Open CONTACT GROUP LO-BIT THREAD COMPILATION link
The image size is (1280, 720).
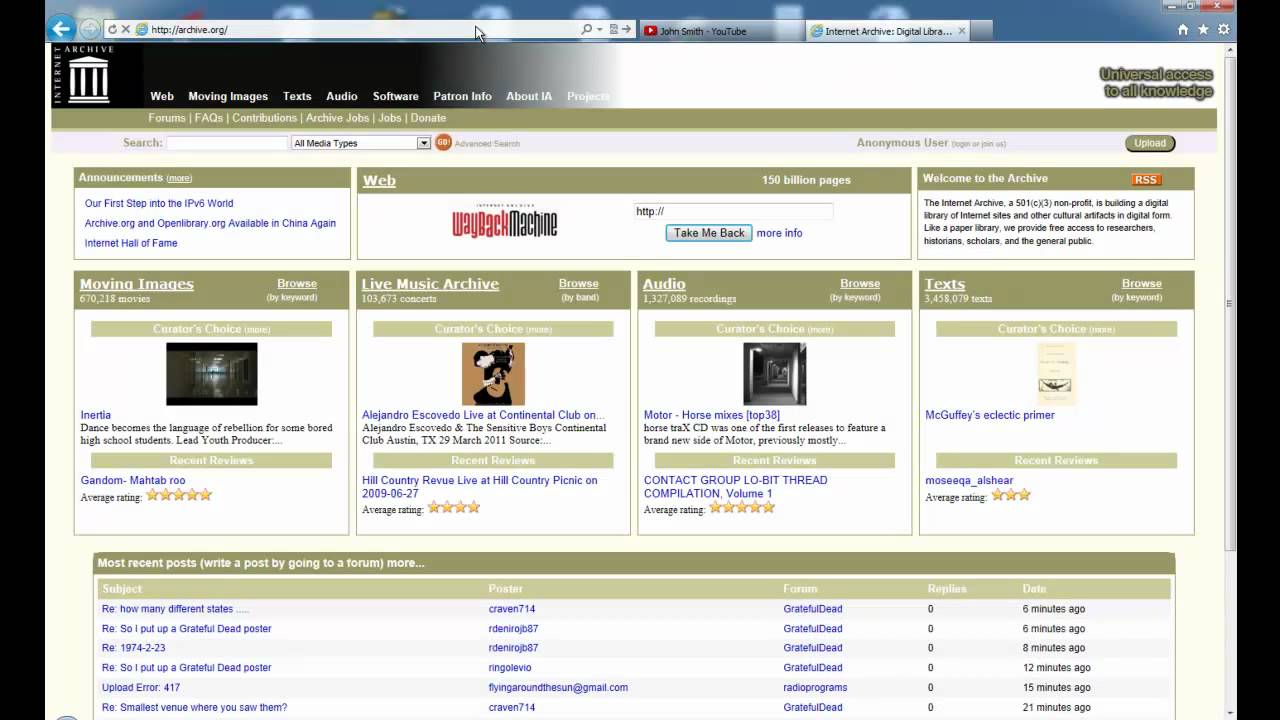click(x=736, y=486)
